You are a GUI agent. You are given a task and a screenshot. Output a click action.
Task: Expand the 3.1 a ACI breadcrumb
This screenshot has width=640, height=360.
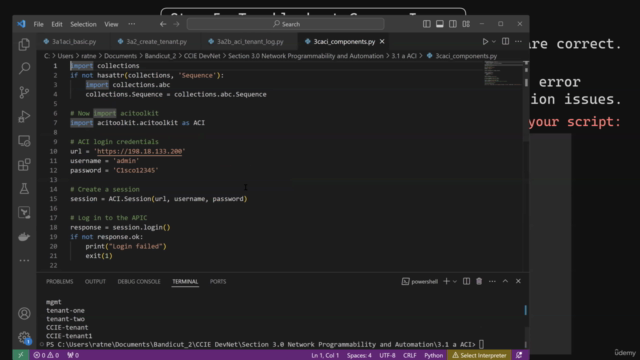point(404,56)
